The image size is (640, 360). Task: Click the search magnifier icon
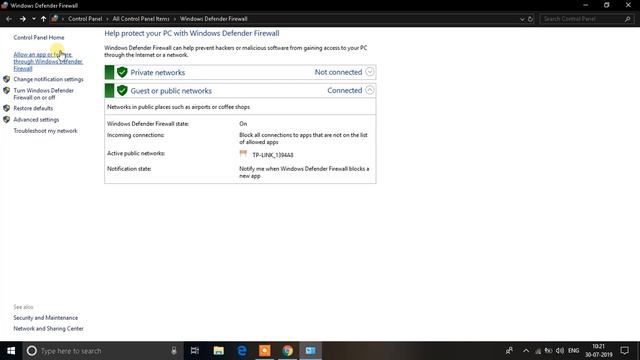click(x=628, y=19)
